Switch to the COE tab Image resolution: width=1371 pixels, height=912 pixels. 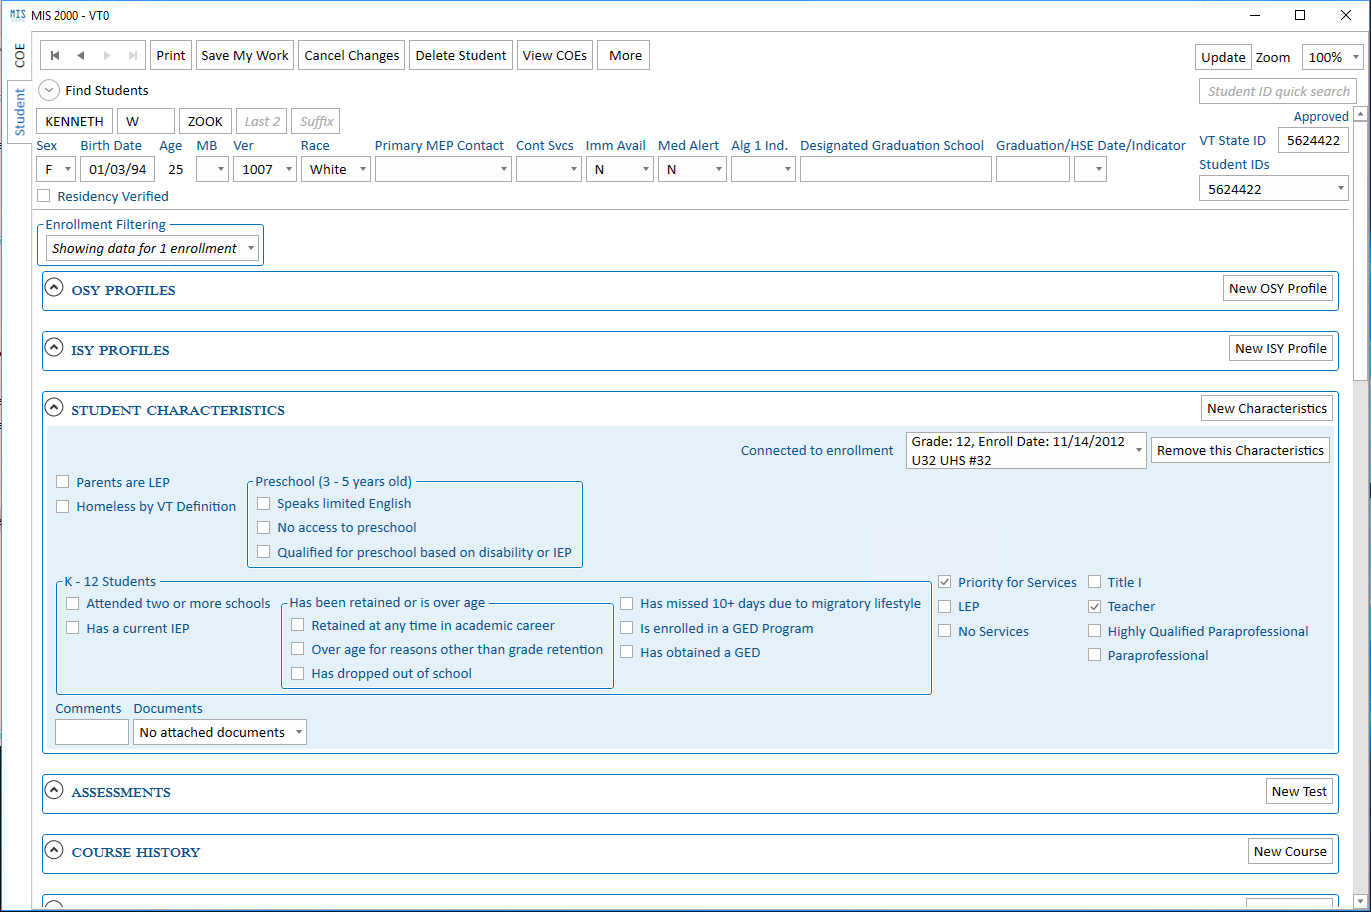19,55
